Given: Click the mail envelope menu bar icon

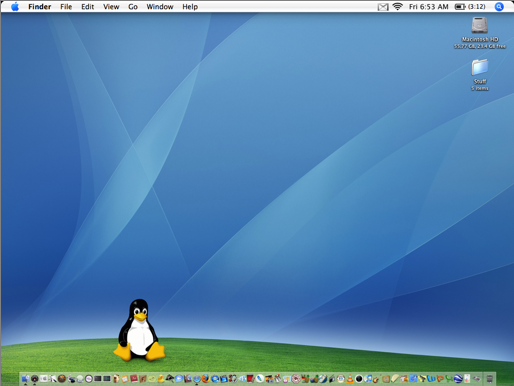Looking at the screenshot, I should click(x=383, y=7).
